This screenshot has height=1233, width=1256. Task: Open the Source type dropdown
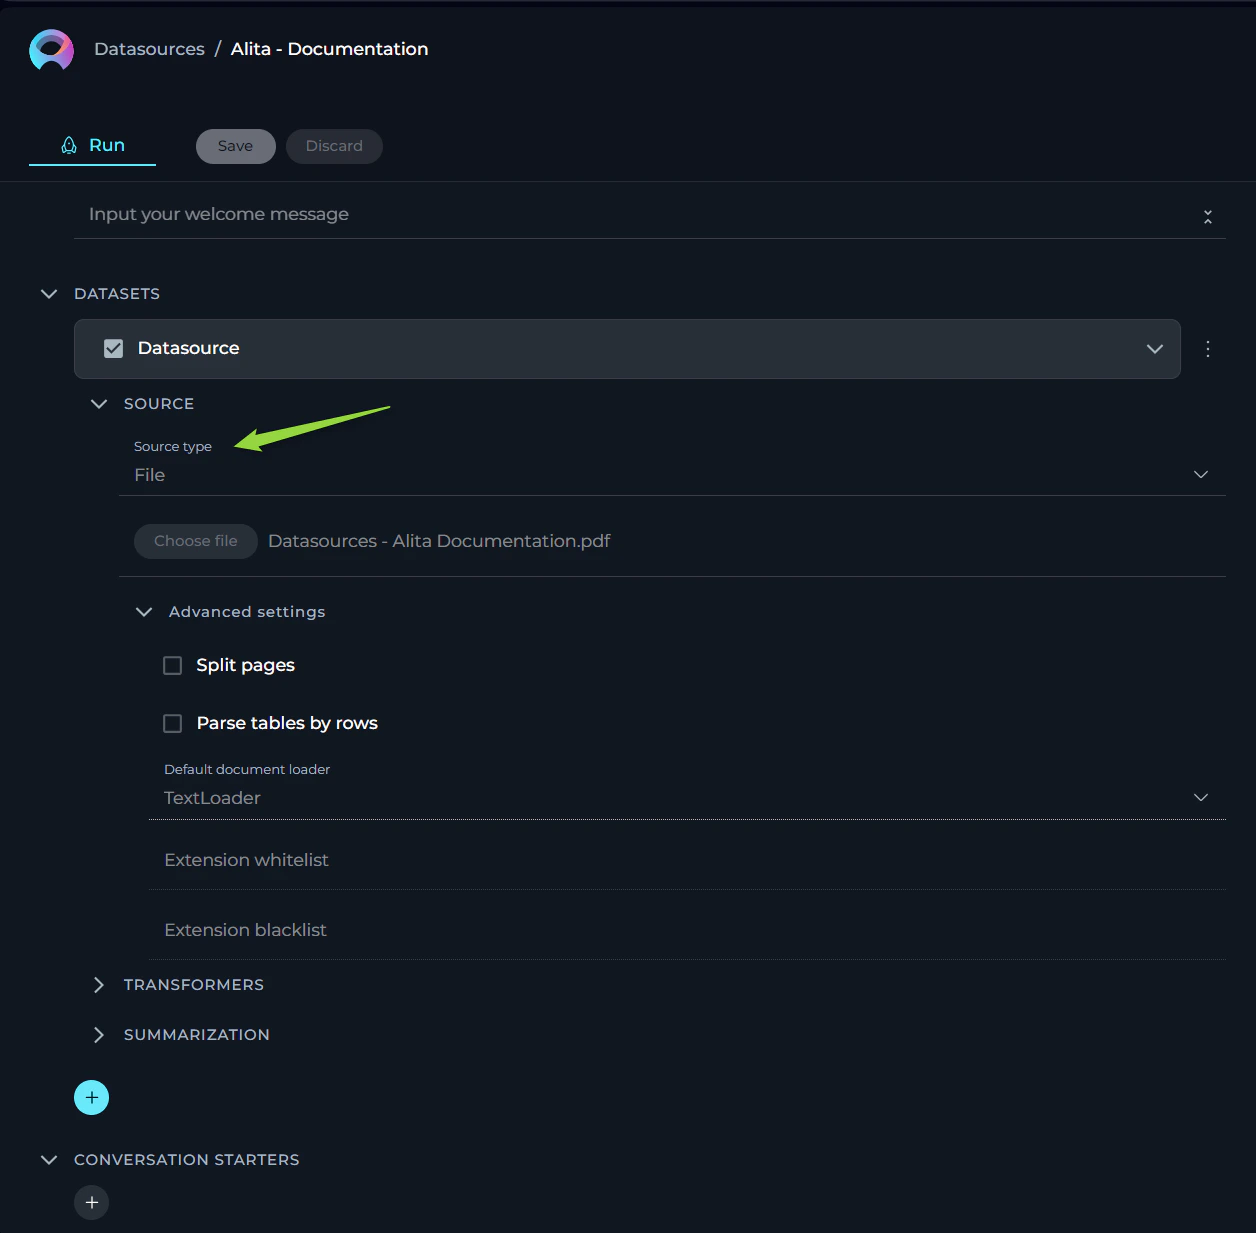point(1200,474)
